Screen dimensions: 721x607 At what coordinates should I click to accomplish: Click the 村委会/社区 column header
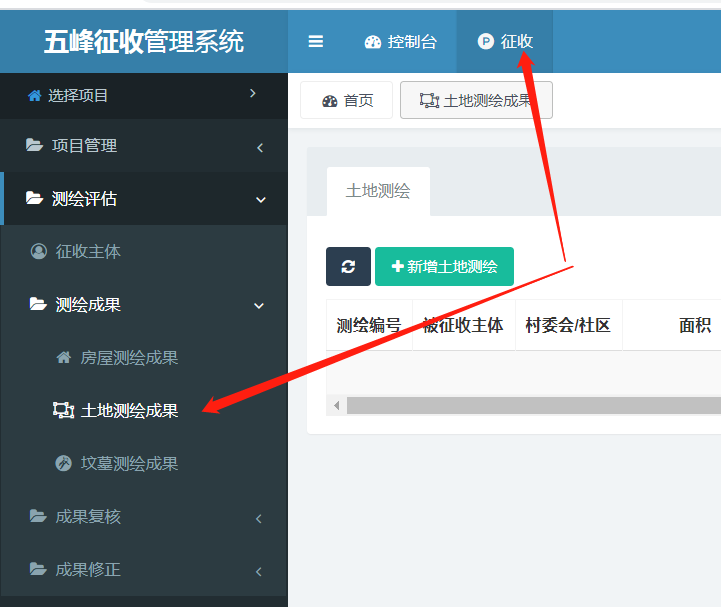[568, 325]
